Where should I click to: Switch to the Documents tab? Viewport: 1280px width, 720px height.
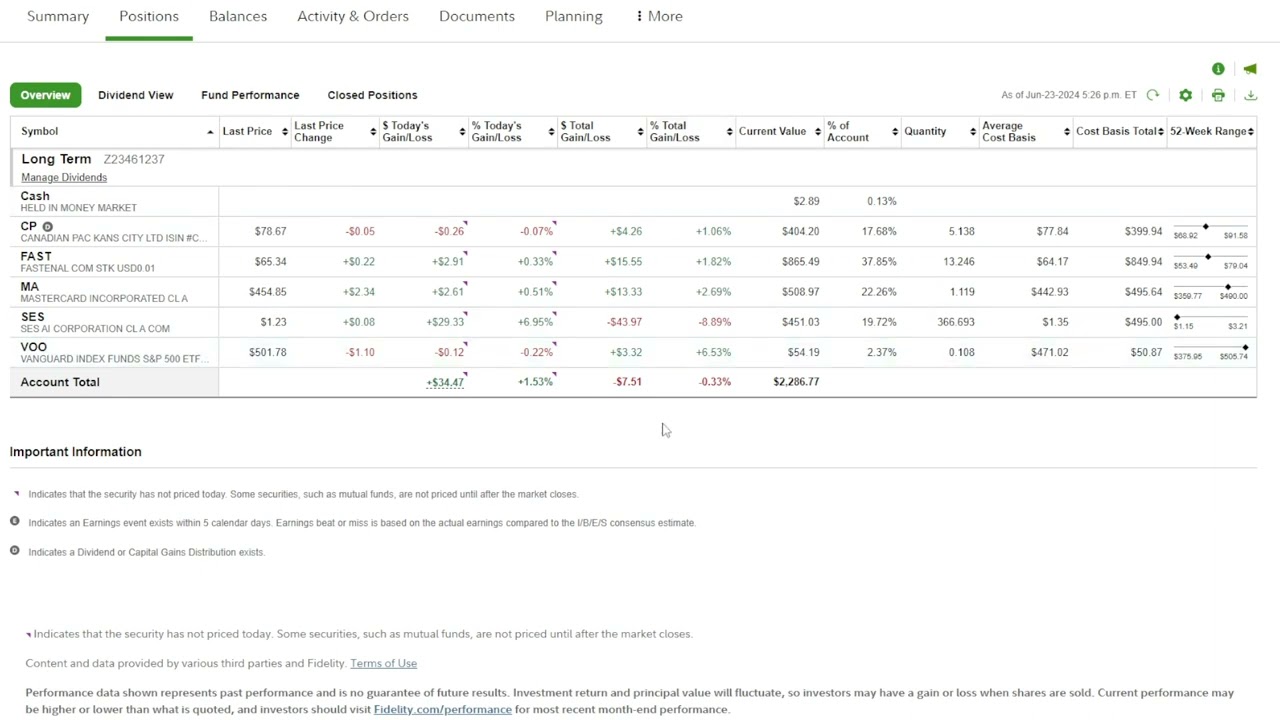pos(477,16)
